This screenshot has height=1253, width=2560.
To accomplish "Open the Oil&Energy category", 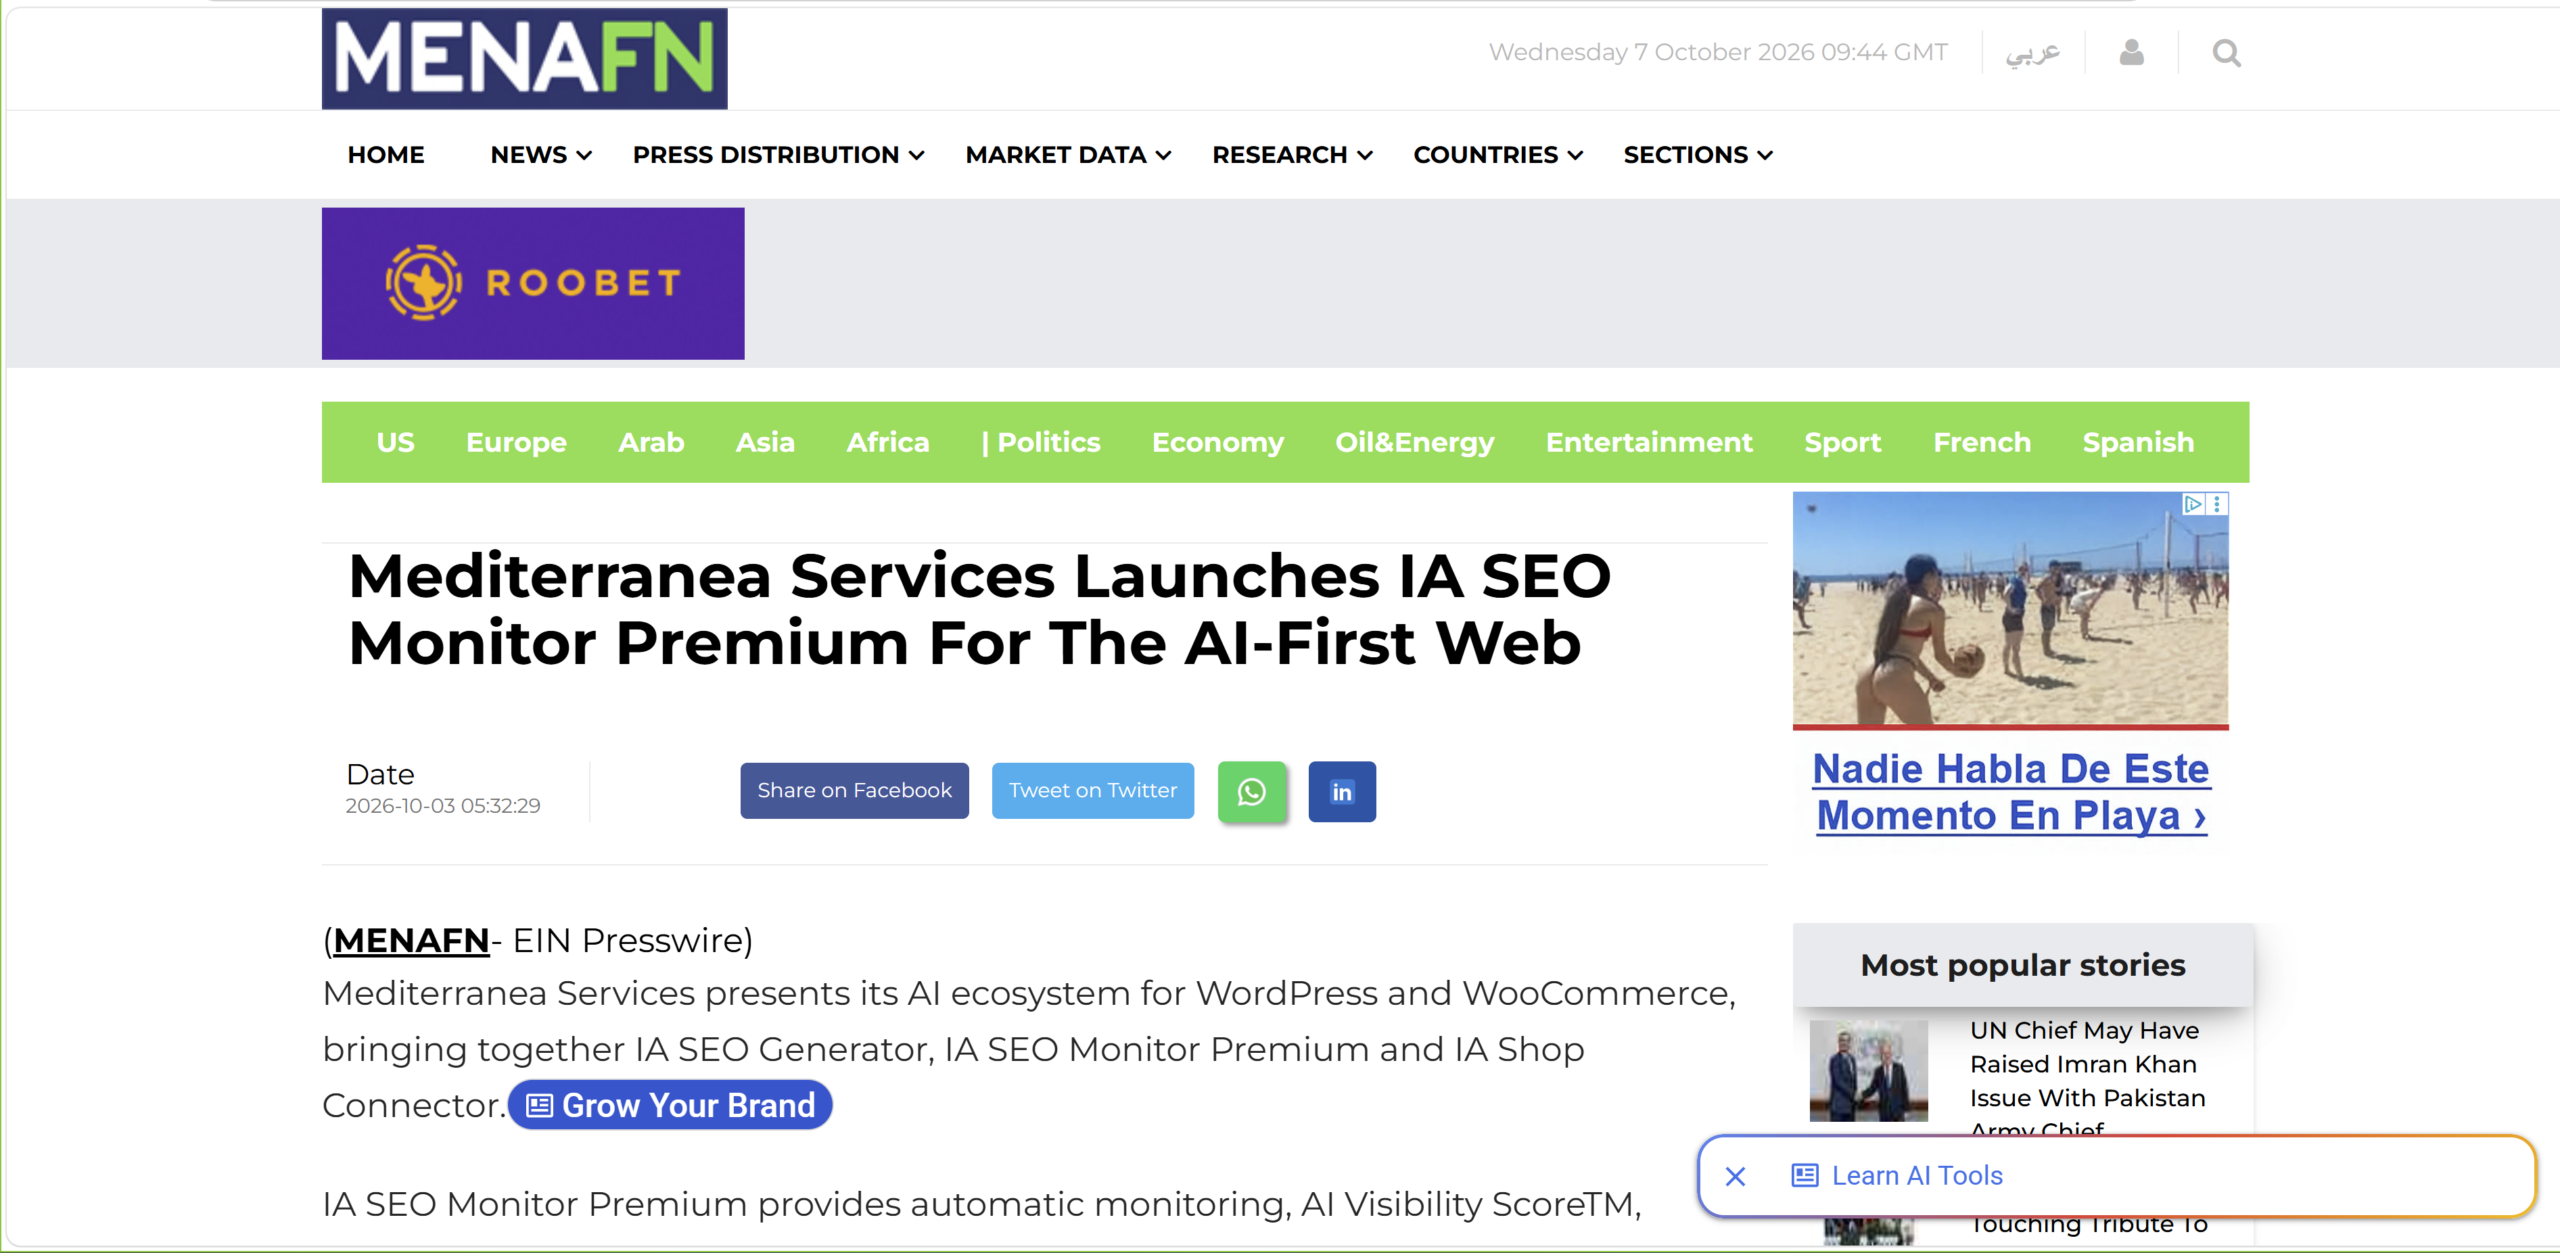I will pos(1414,442).
